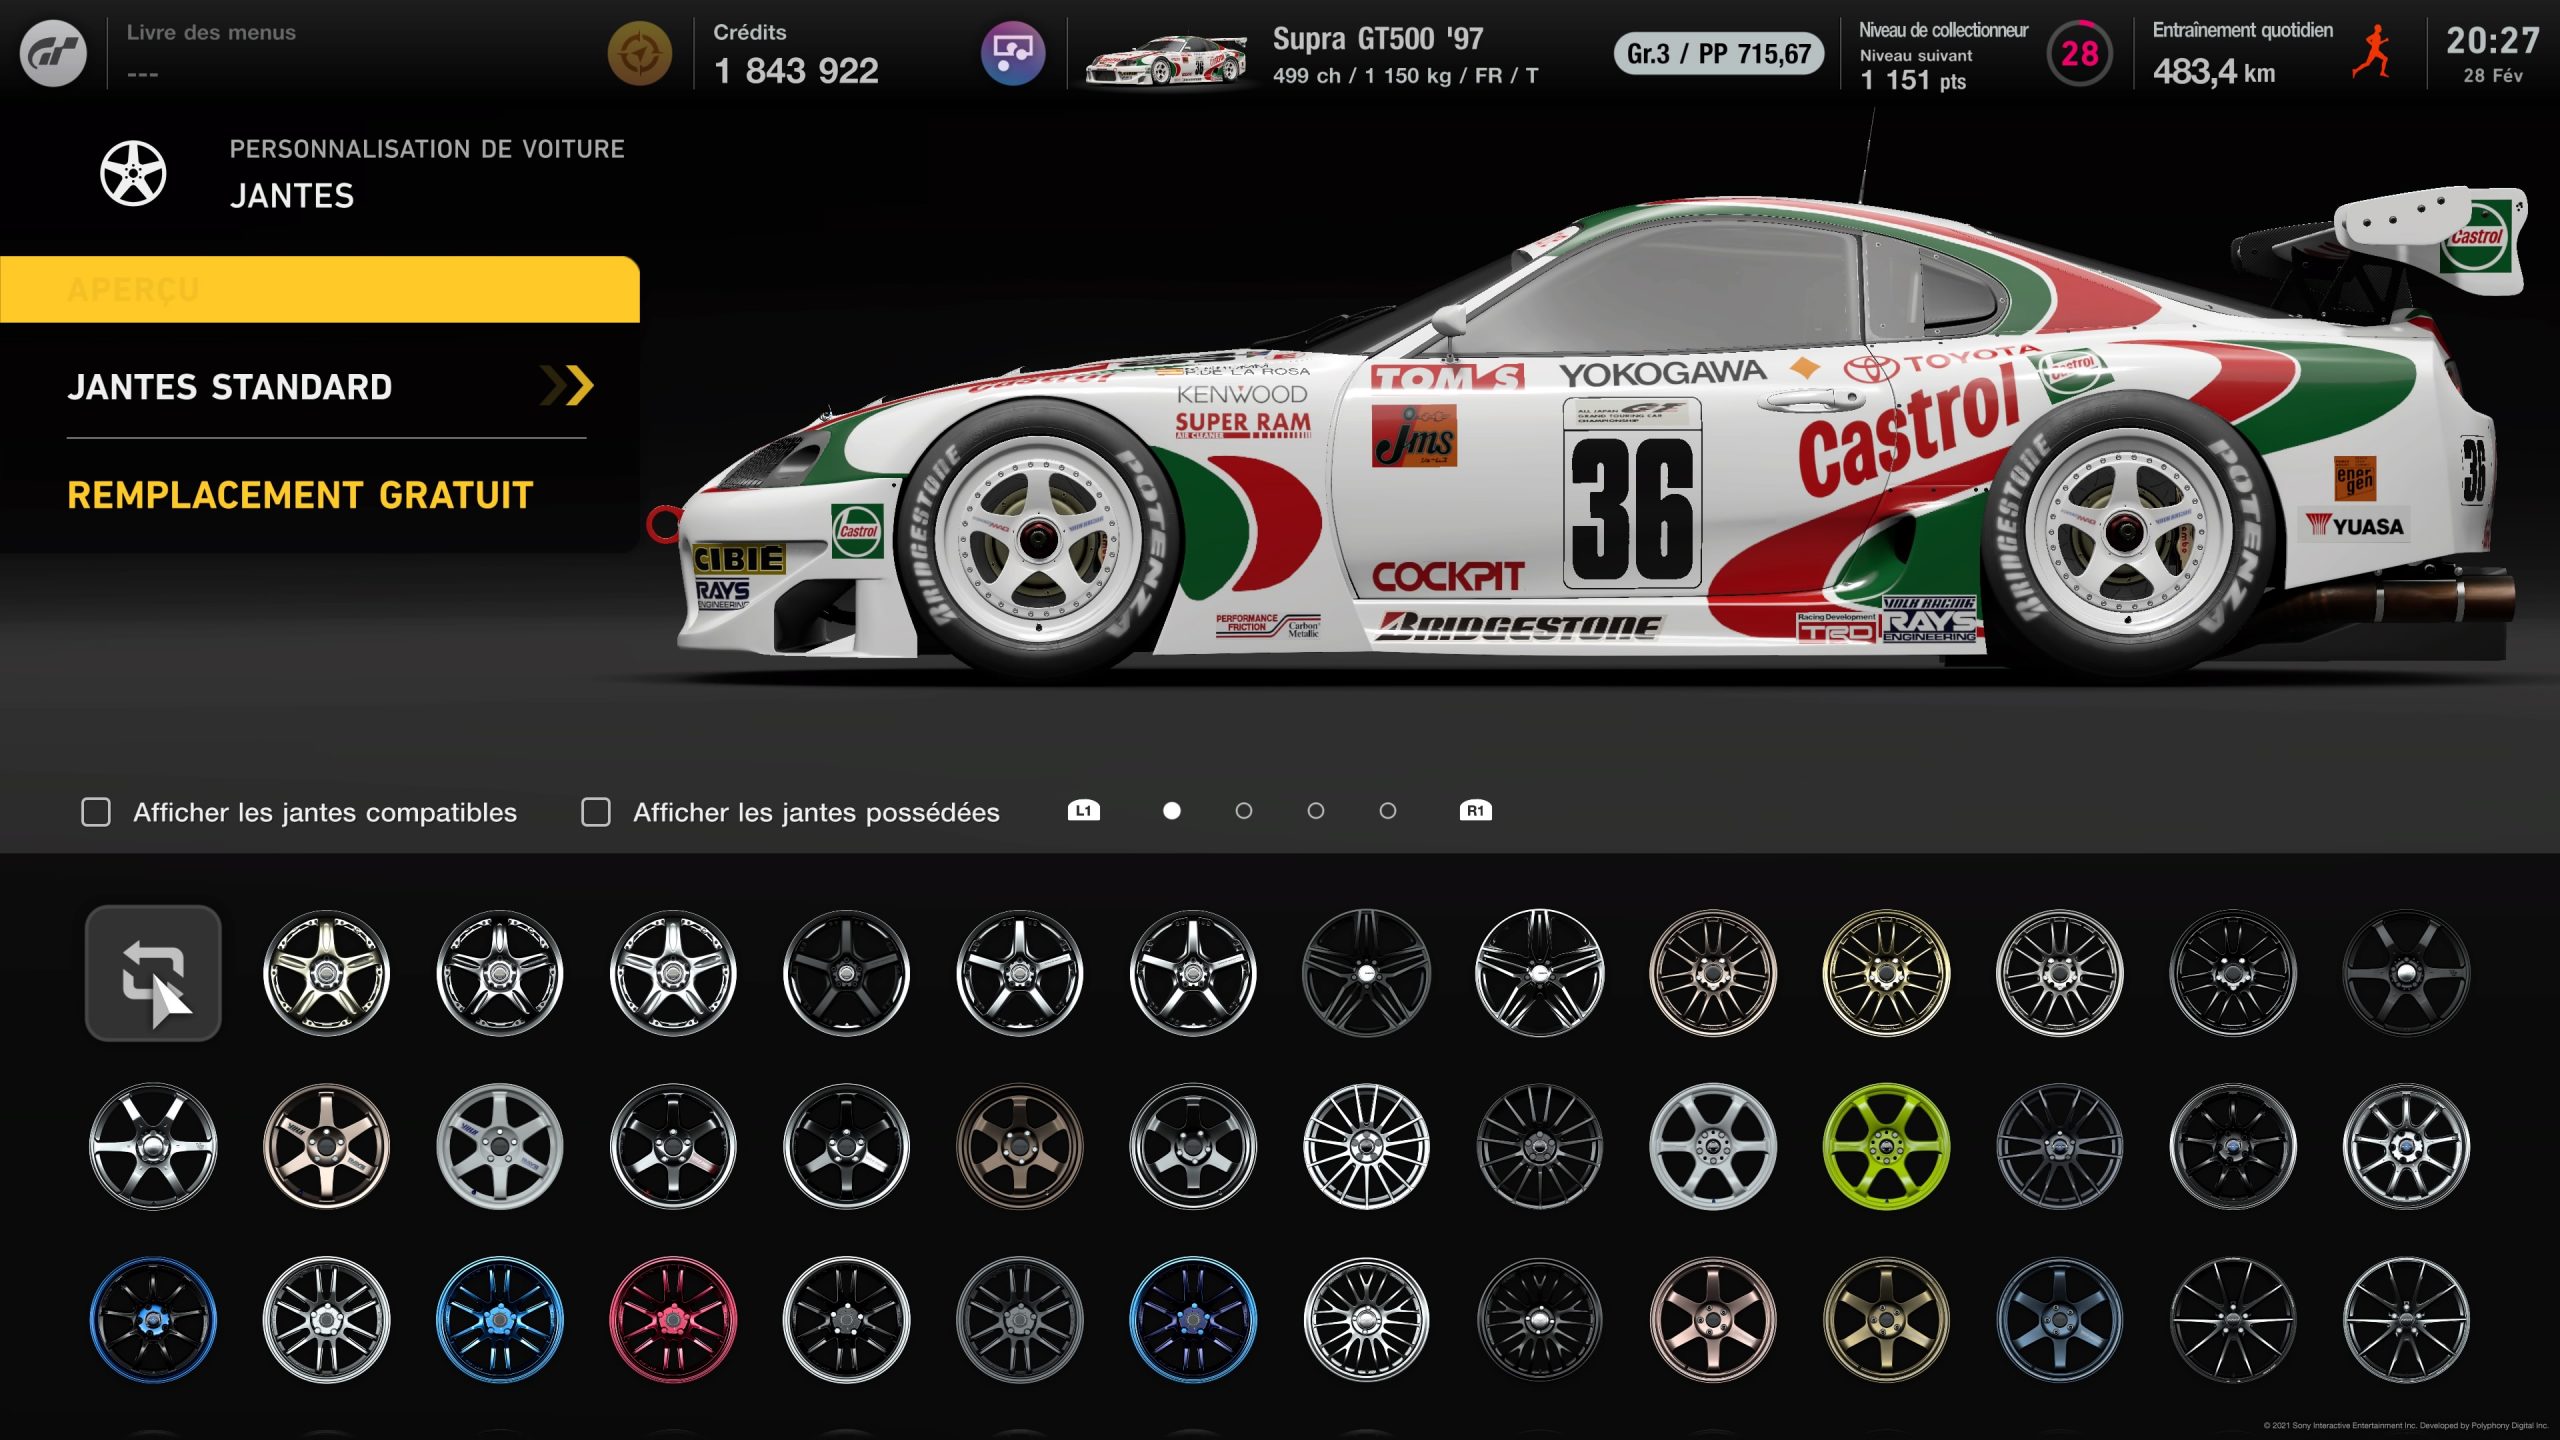The width and height of the screenshot is (2560, 1440).
Task: Select the second page radio dot in the pager
Action: [1244, 812]
